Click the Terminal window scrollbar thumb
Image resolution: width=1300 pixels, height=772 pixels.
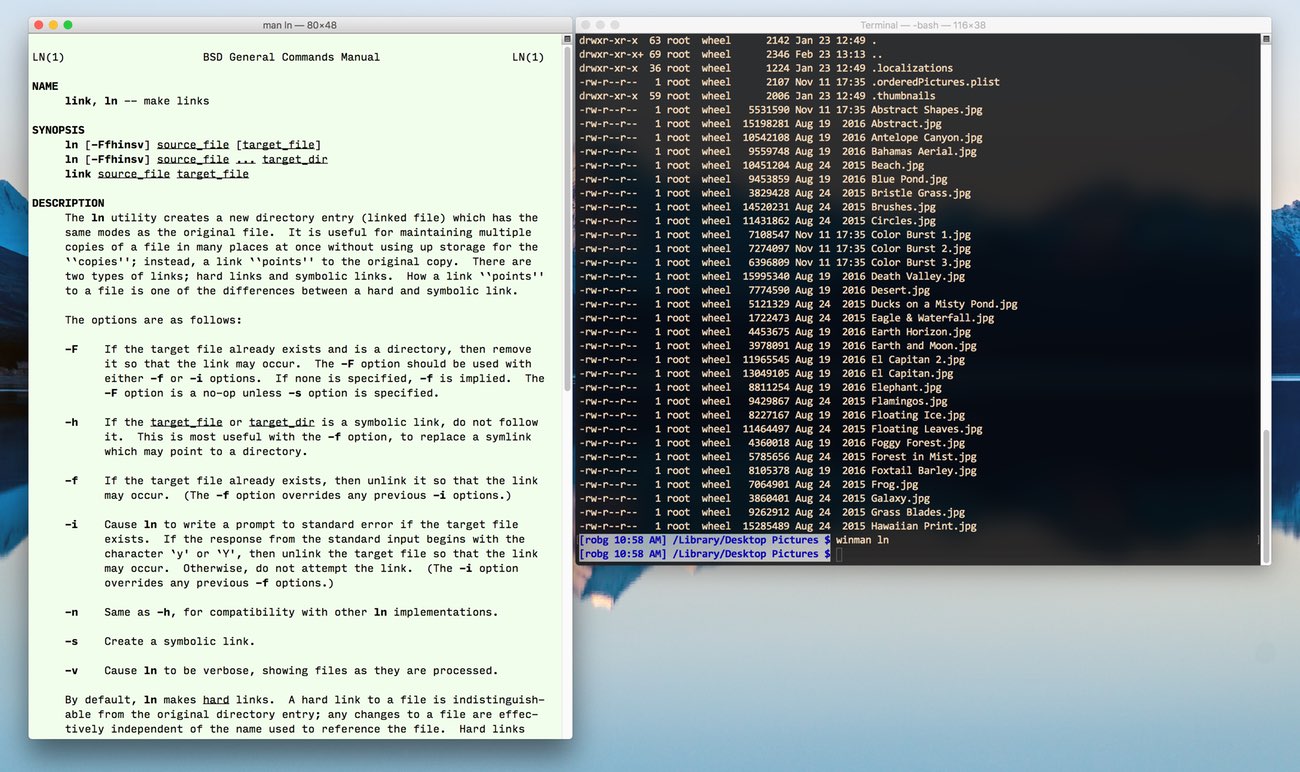[1266, 482]
